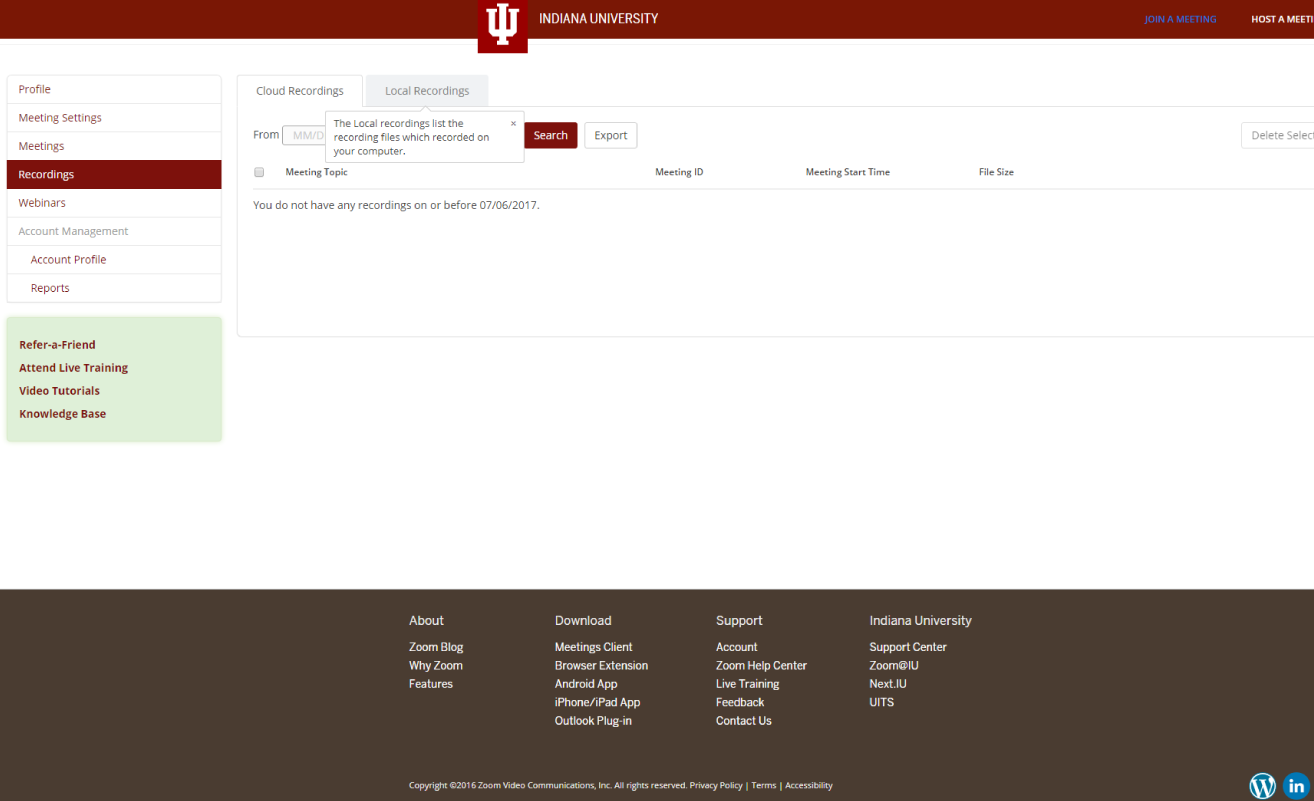Viewport: 1314px width, 801px height.
Task: Click the Delete Selected button
Action: coord(1278,135)
